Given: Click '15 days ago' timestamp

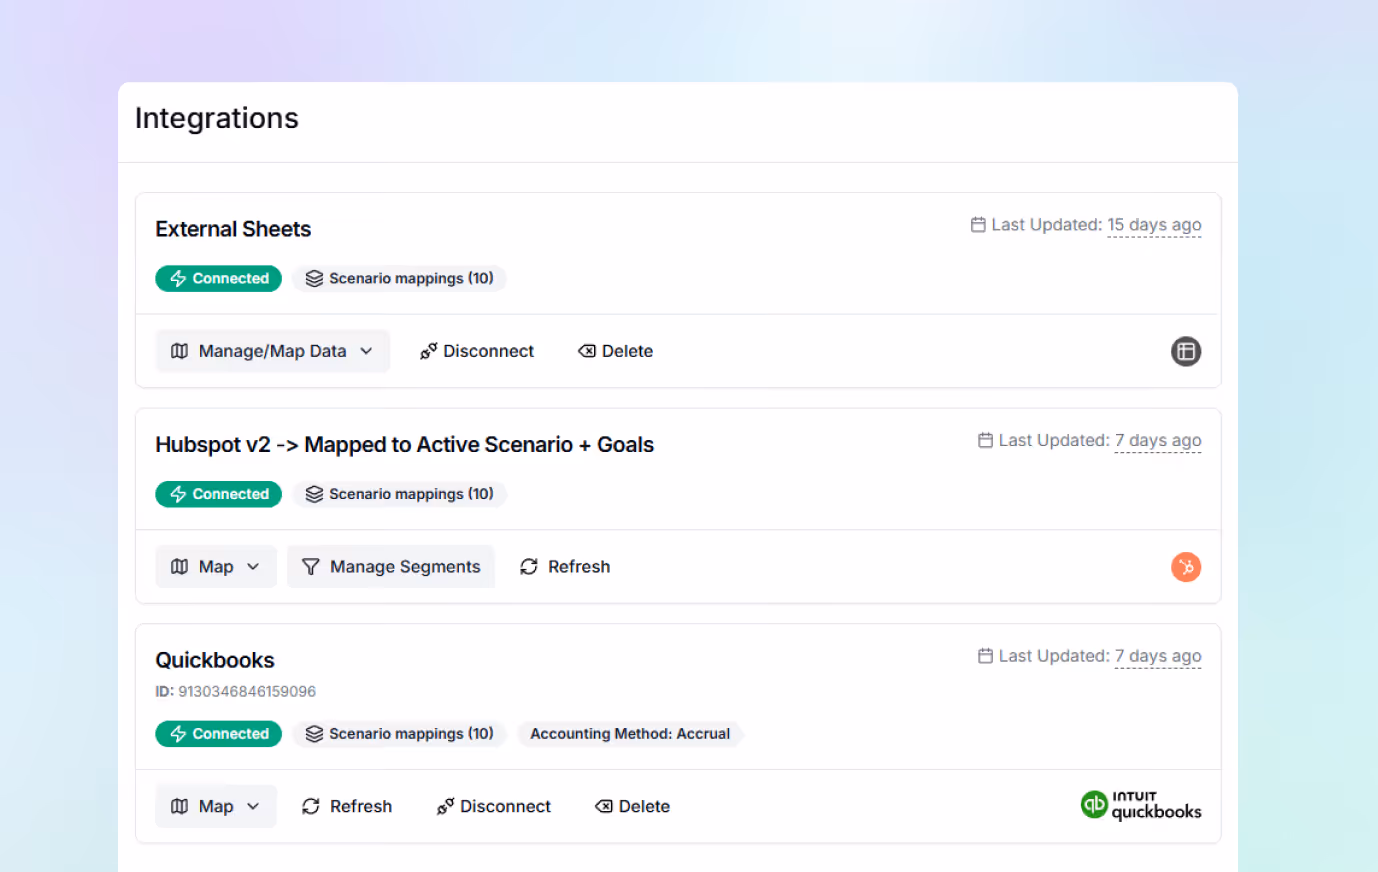Looking at the screenshot, I should [1154, 225].
